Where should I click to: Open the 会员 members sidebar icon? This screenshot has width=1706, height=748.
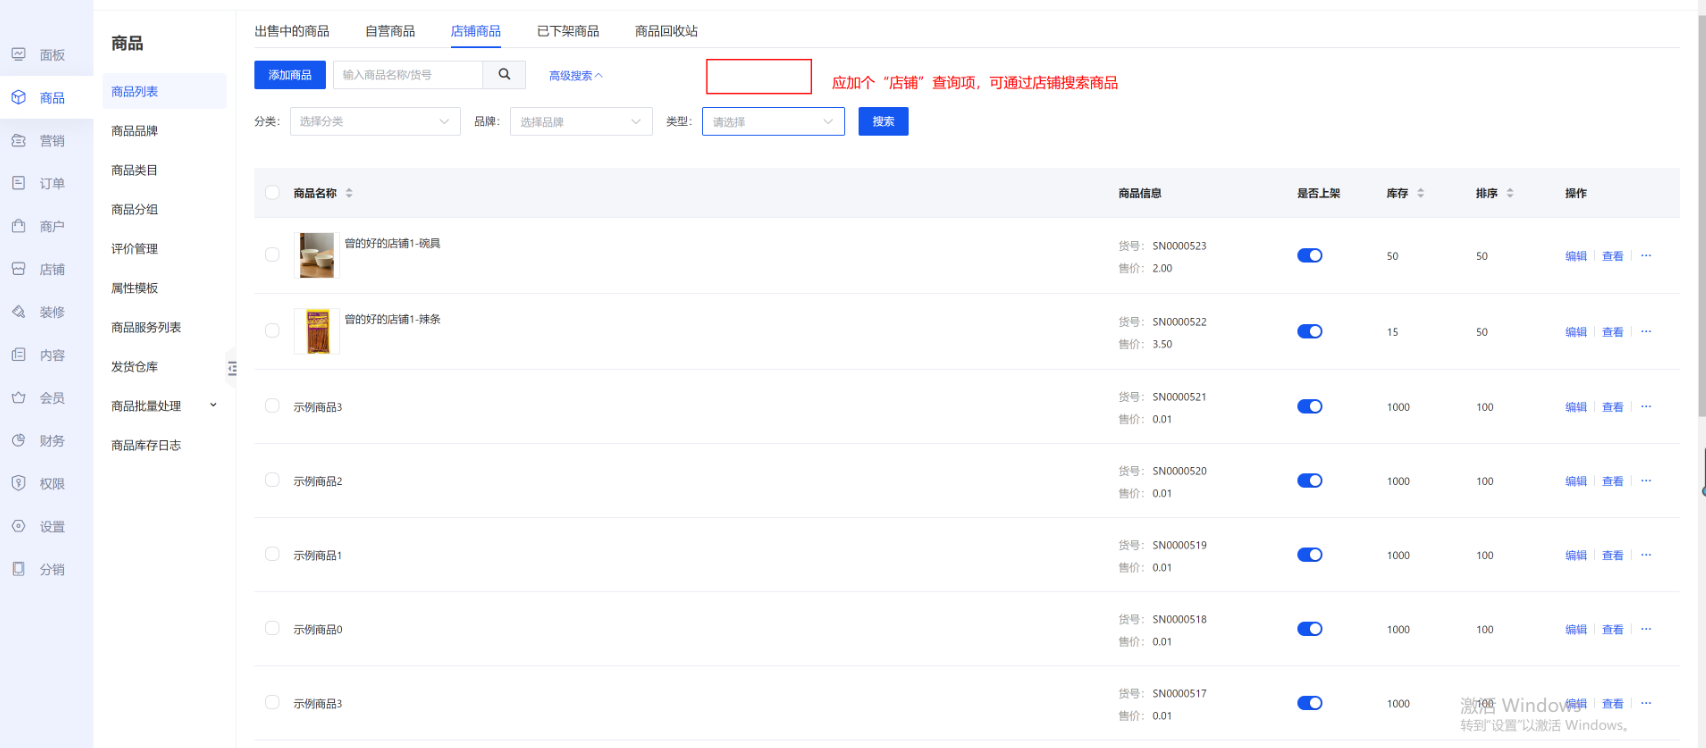pos(19,397)
